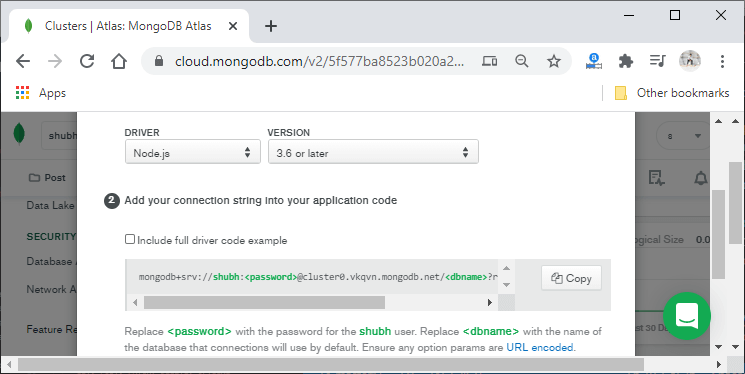This screenshot has width=745, height=374.
Task: Click down arrow of connection string box
Action: coord(506,285)
